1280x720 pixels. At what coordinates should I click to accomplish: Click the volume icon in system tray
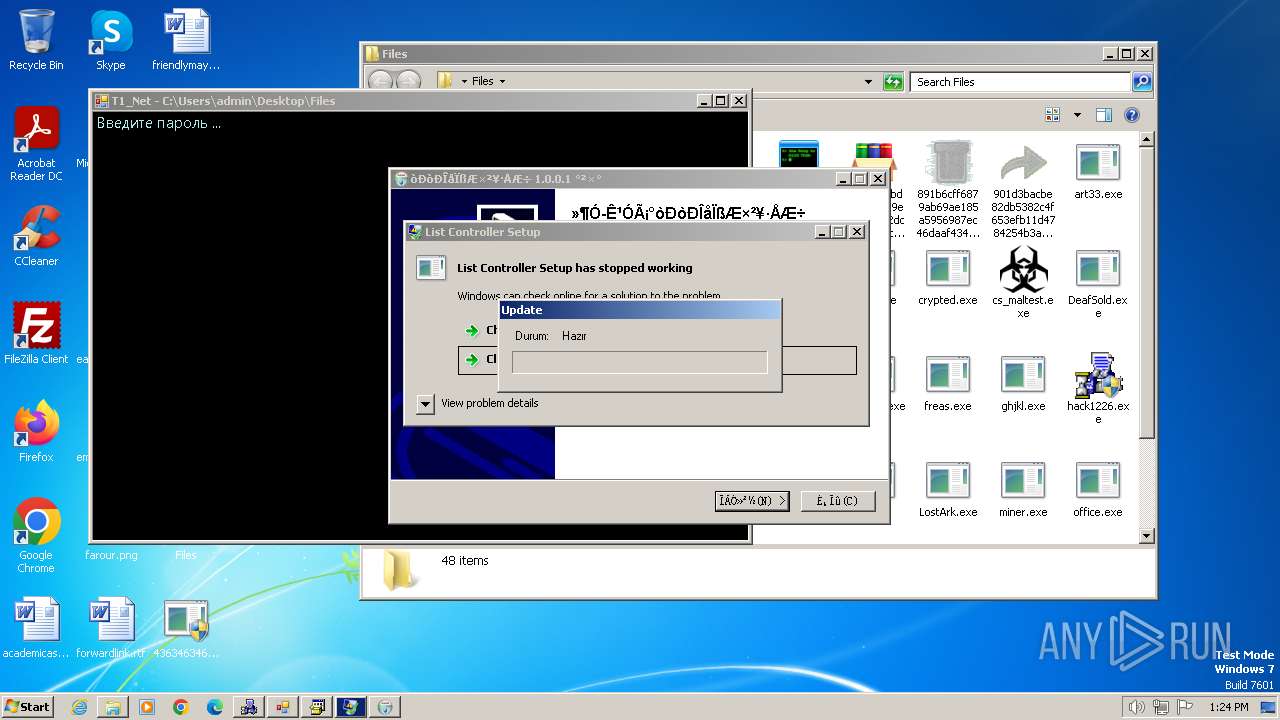[1136, 707]
